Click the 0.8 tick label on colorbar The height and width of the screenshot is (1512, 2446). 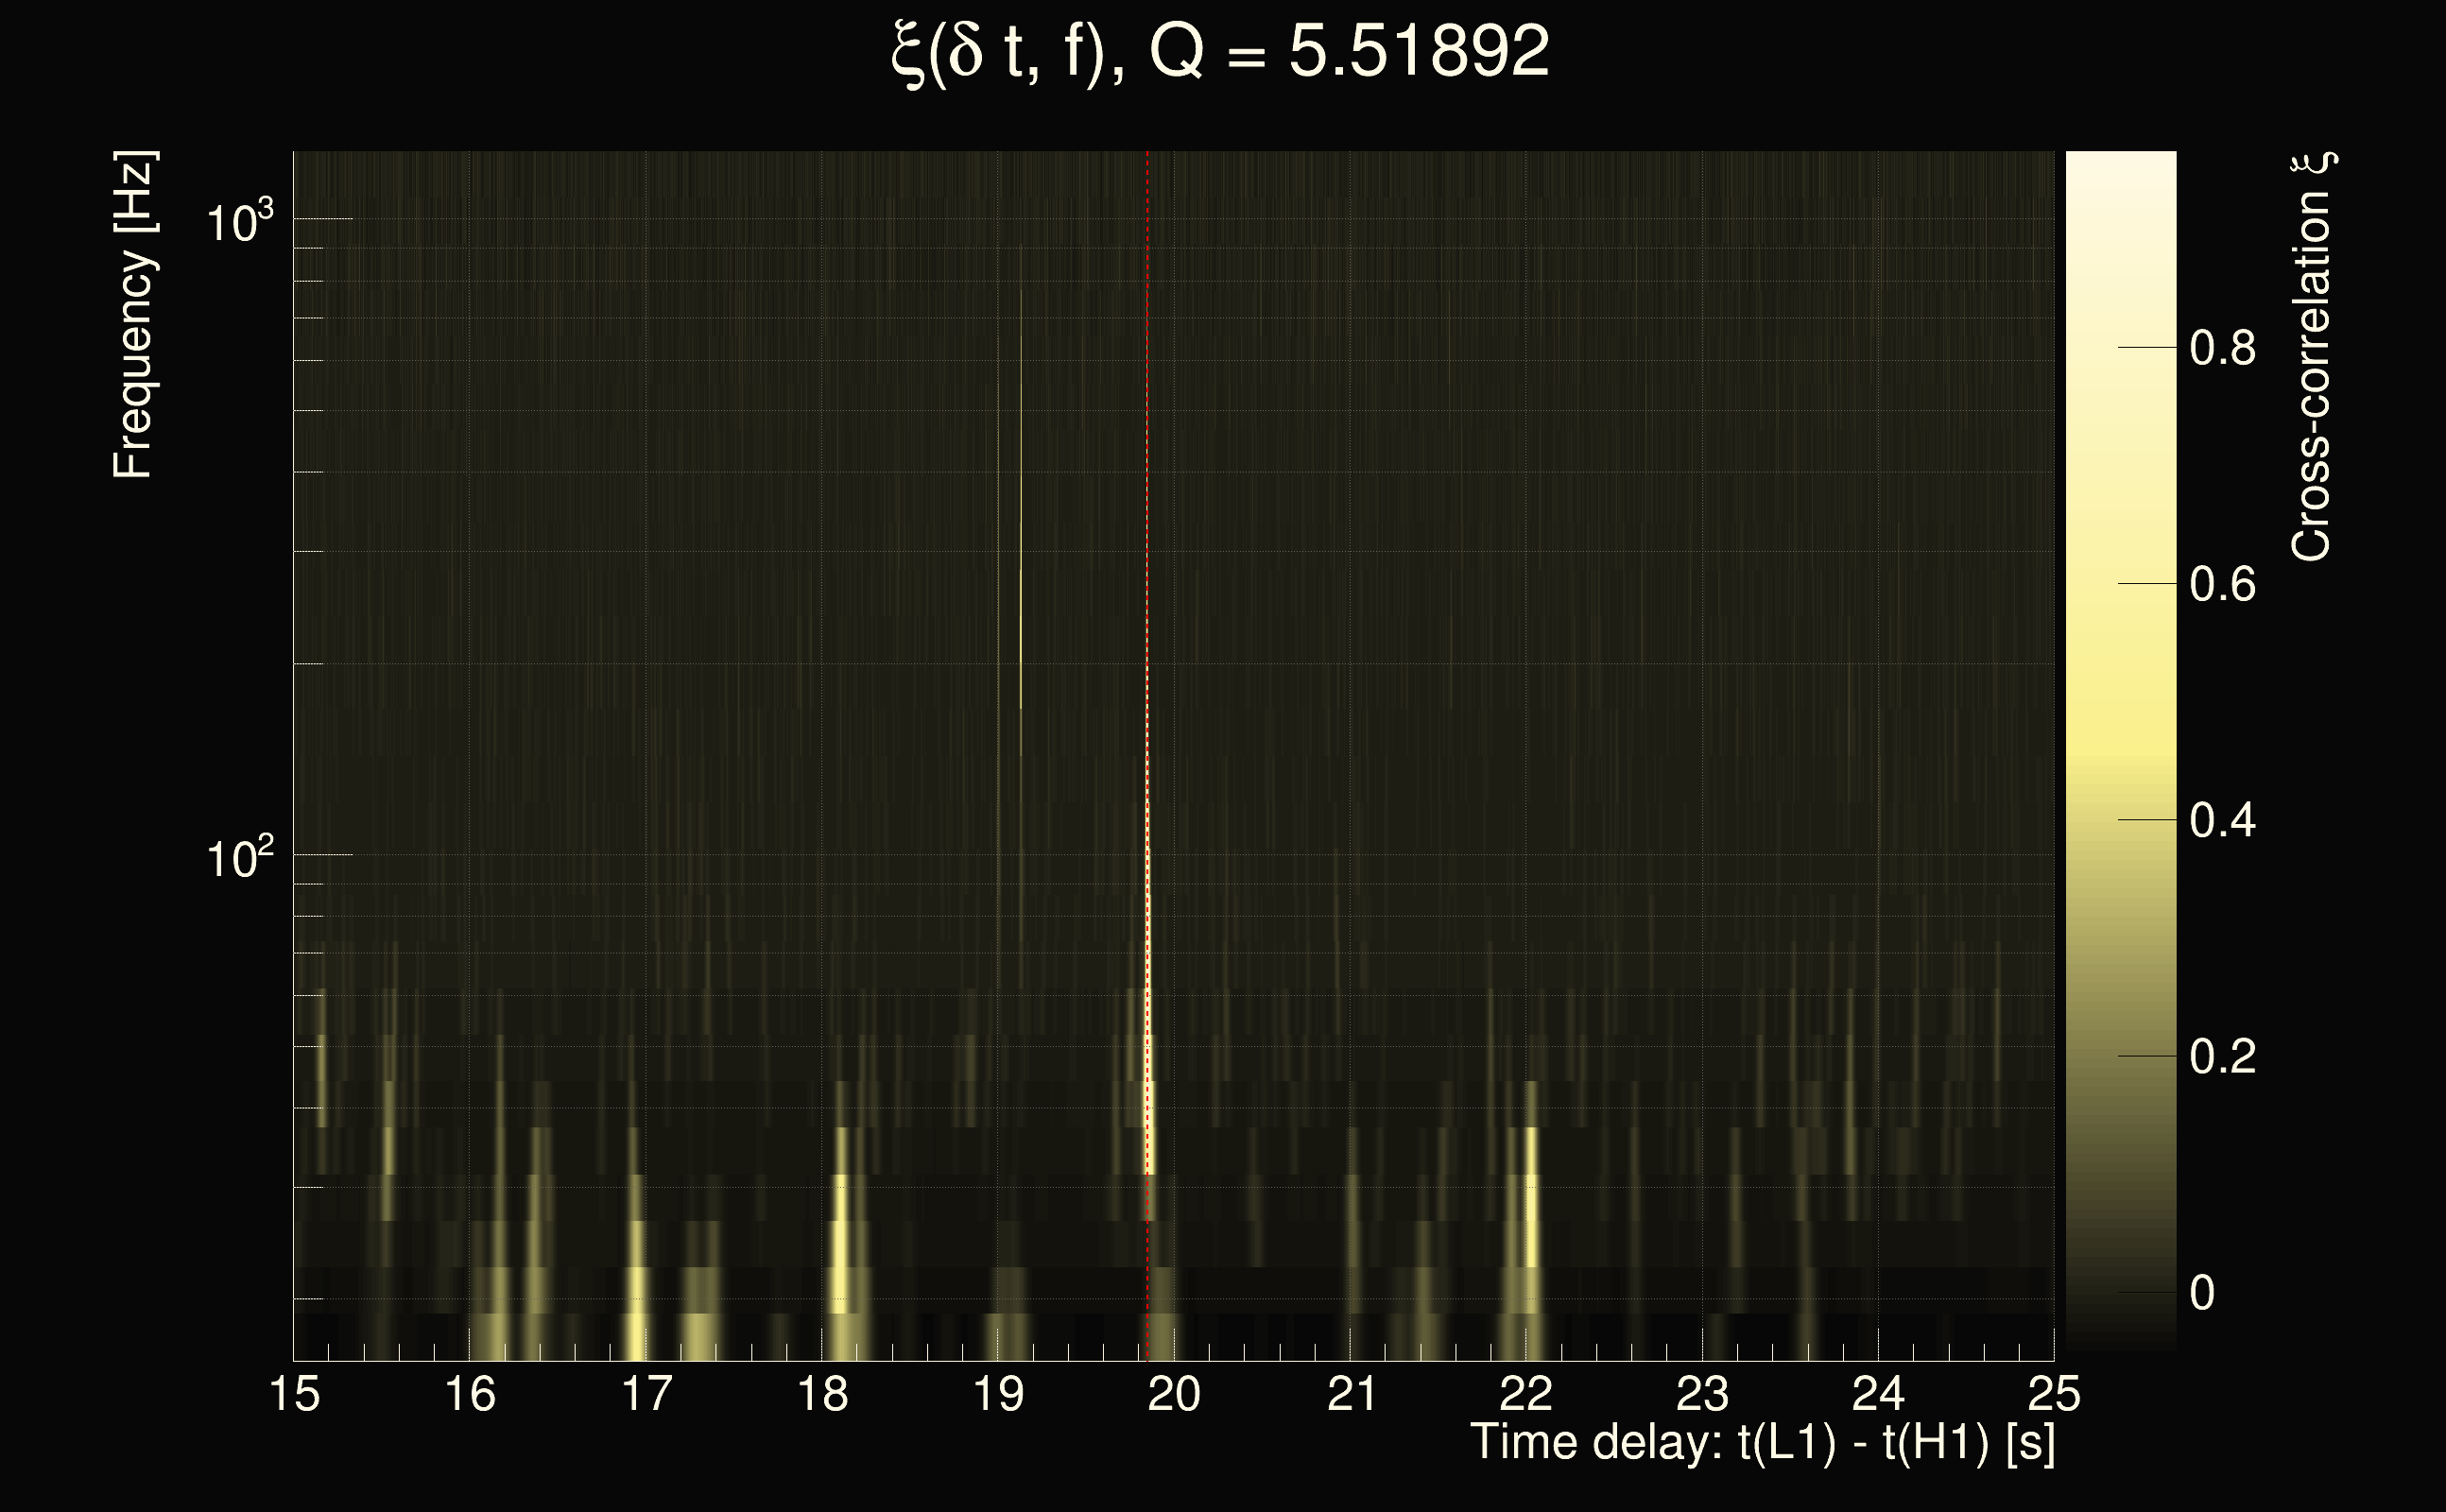(2222, 349)
